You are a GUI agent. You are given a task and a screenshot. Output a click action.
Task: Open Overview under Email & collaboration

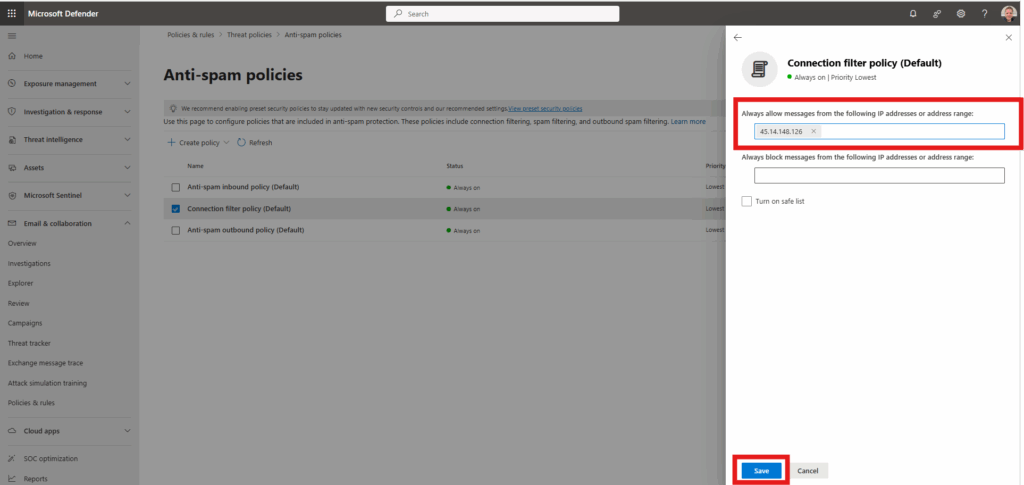(22, 243)
